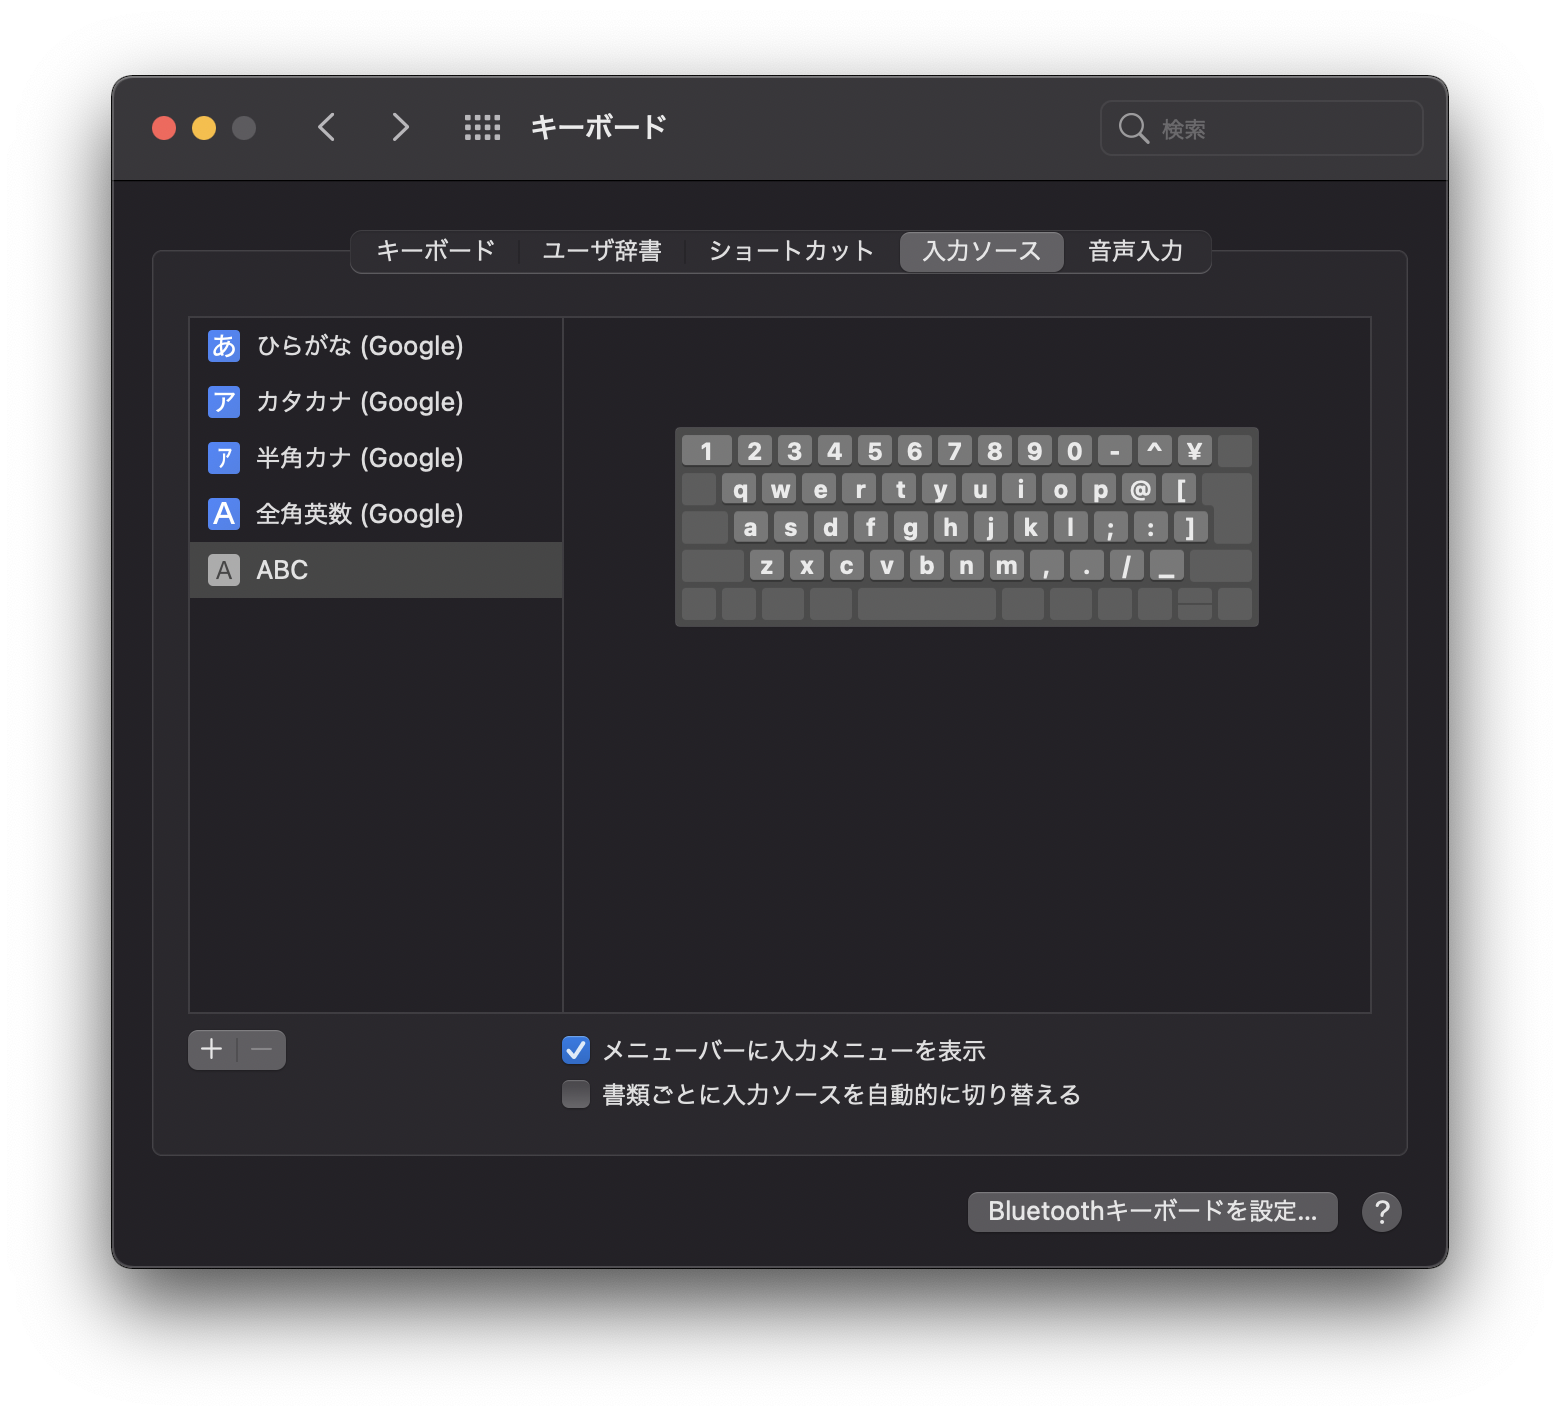Open help via the question mark icon
The width and height of the screenshot is (1560, 1416).
1383,1211
